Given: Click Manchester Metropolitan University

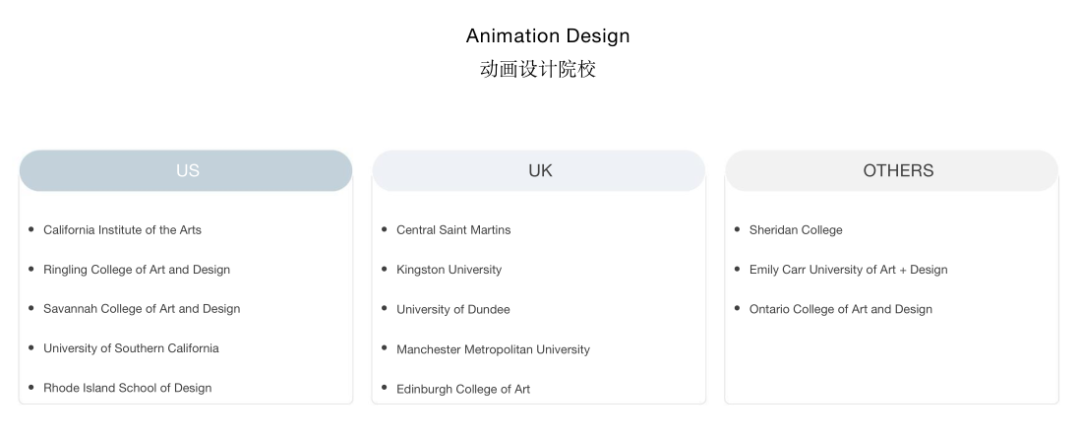Looking at the screenshot, I should (x=493, y=350).
